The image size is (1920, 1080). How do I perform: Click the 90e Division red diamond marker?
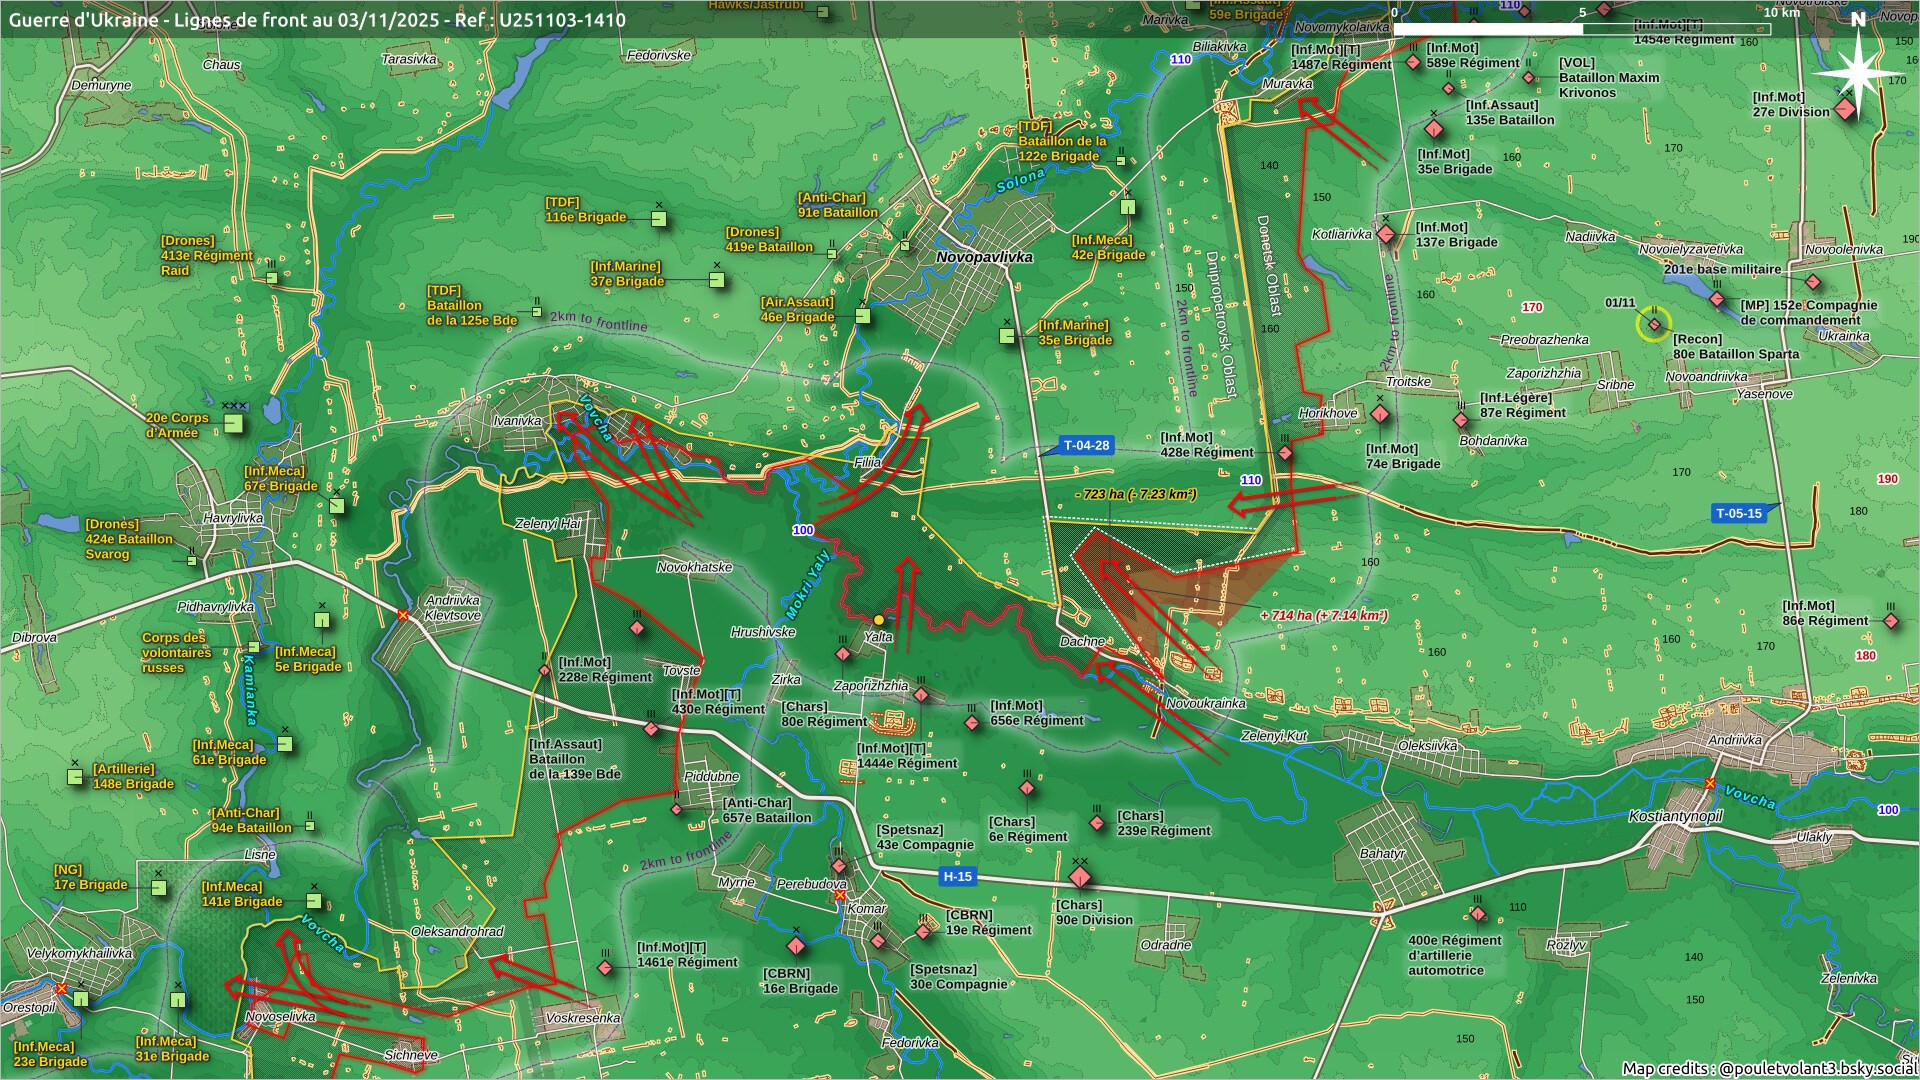[x=1080, y=879]
